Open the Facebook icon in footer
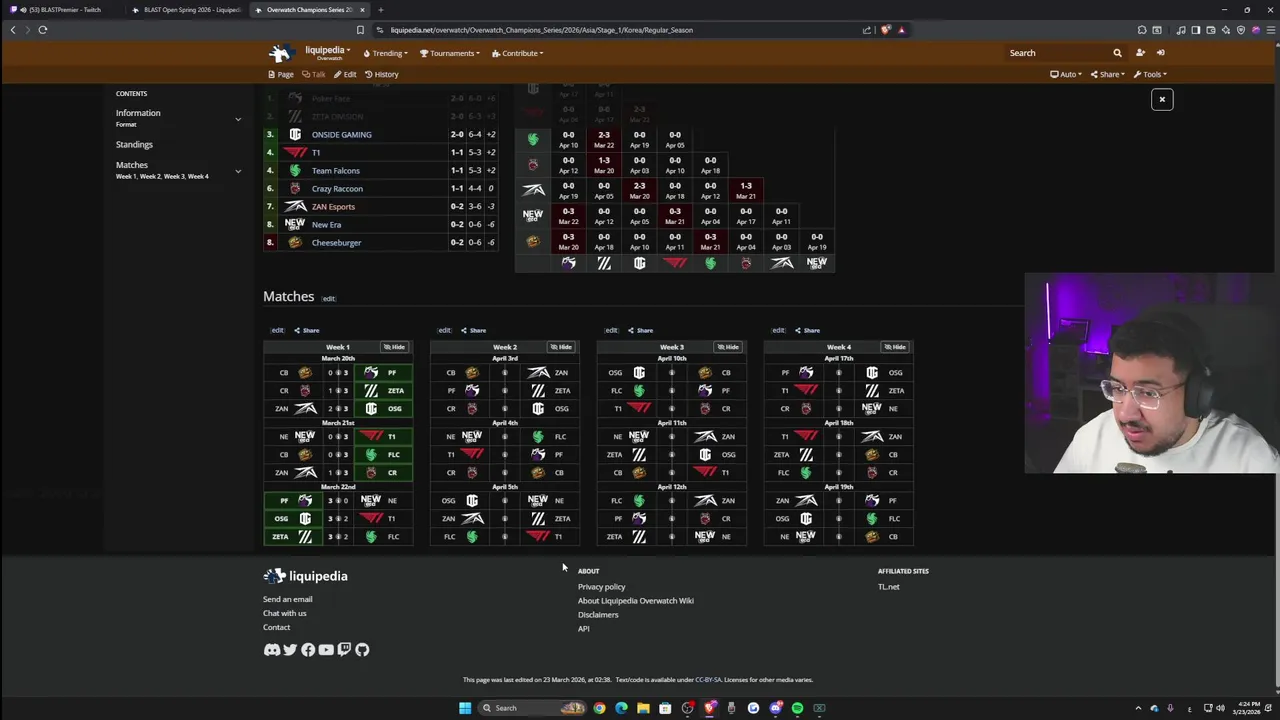 pyautogui.click(x=308, y=650)
